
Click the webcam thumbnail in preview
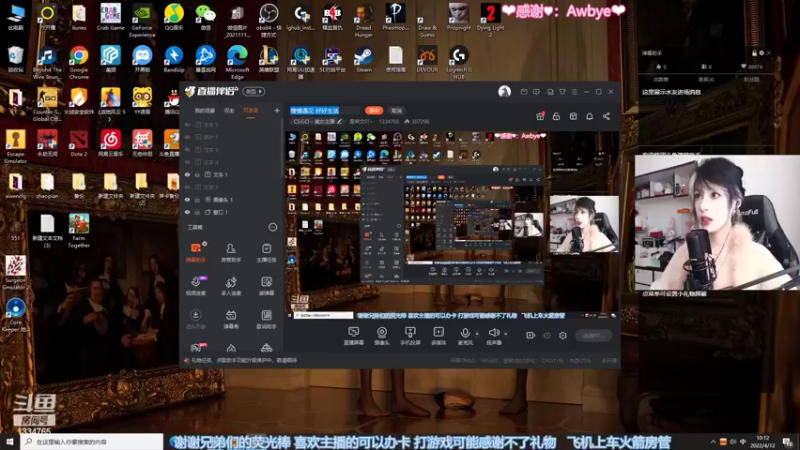pos(584,224)
